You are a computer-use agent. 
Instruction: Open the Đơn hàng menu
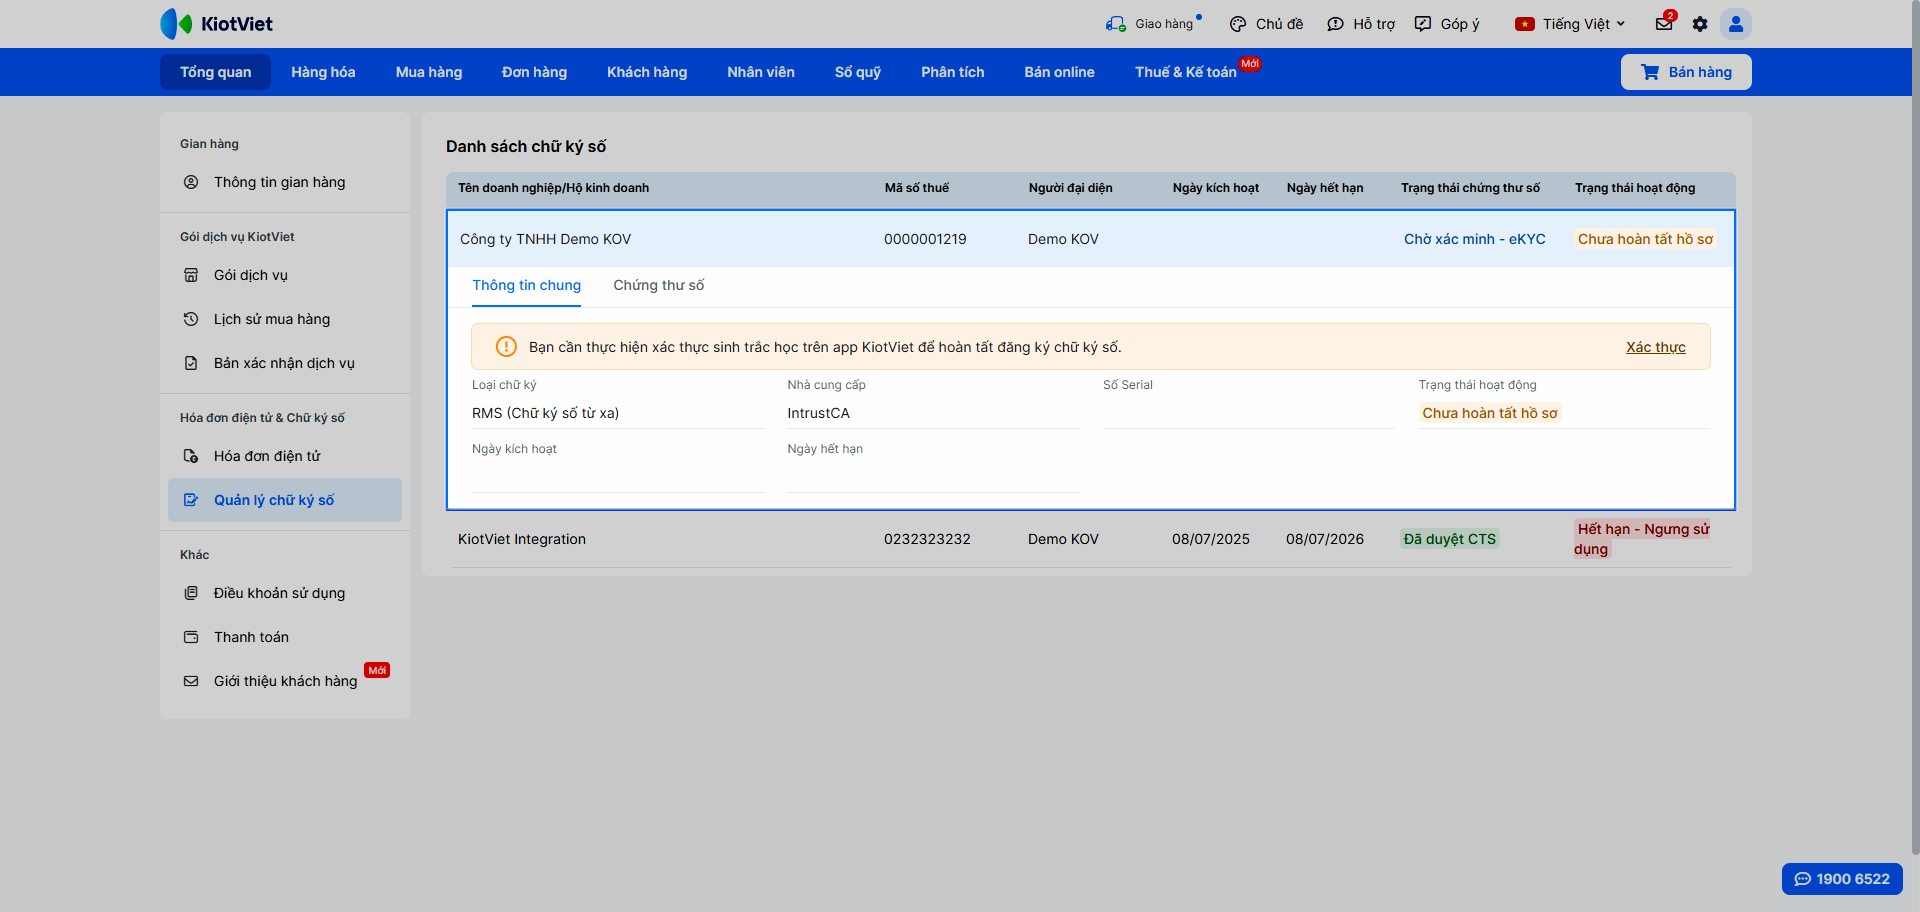coord(534,72)
